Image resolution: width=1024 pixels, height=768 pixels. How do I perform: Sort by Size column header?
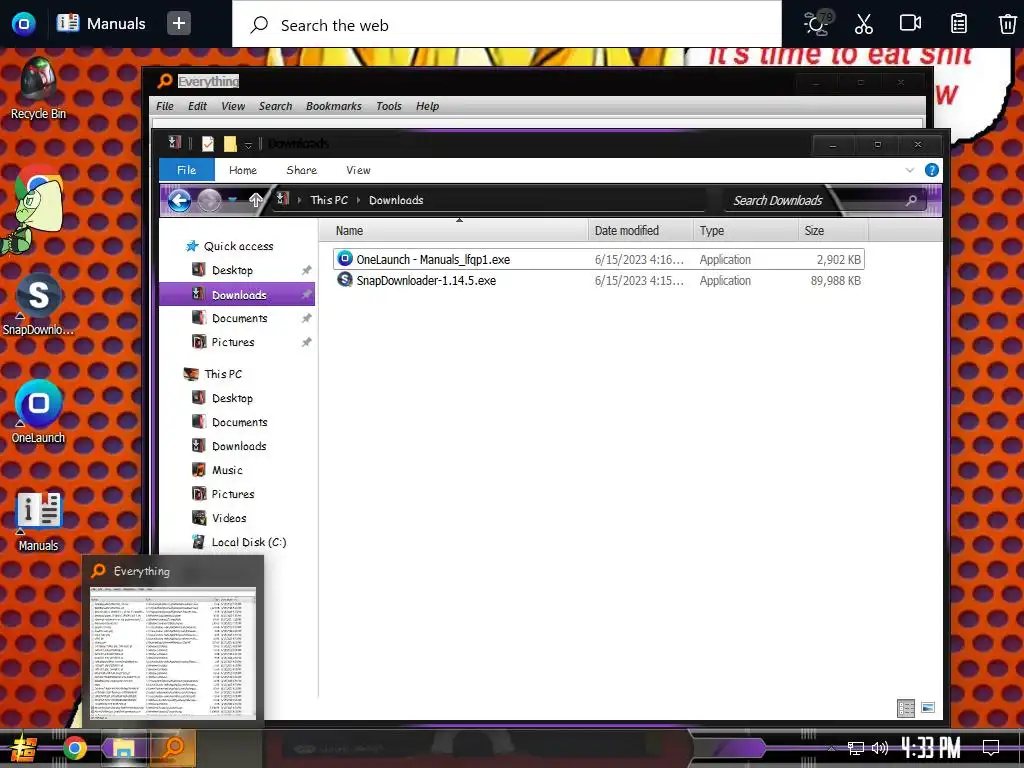pyautogui.click(x=833, y=231)
